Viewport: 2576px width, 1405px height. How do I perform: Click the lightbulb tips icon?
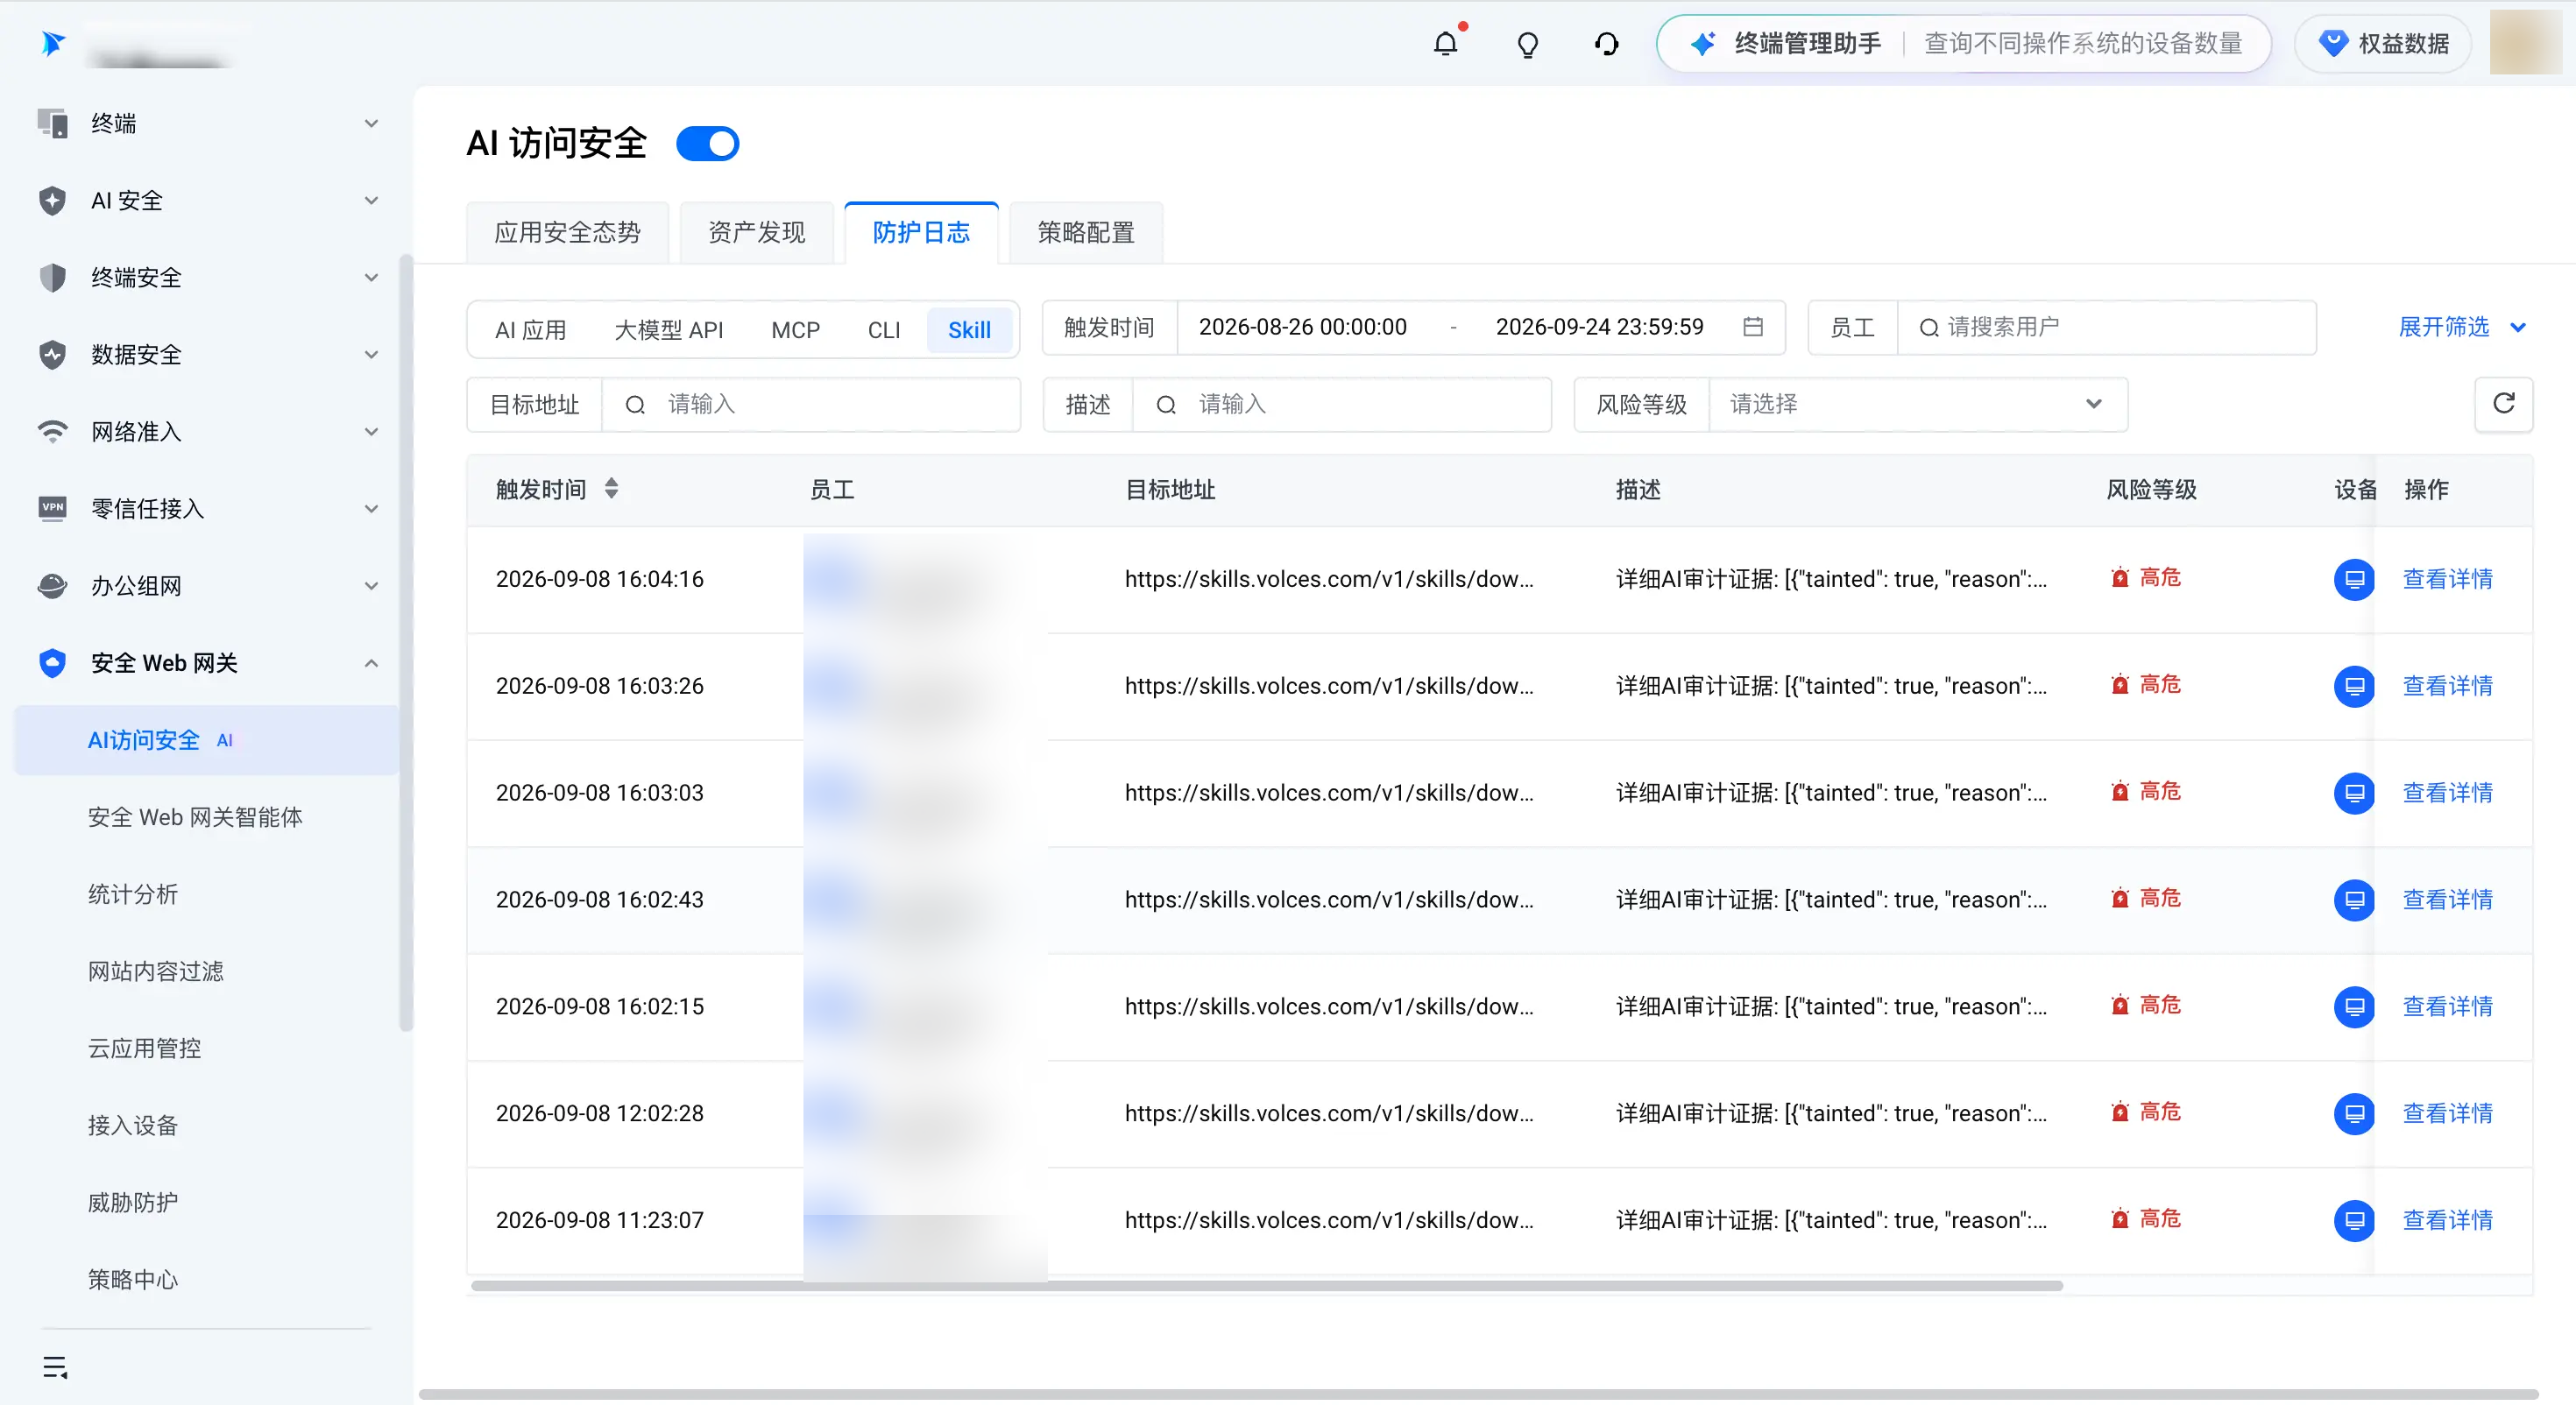pyautogui.click(x=1527, y=44)
